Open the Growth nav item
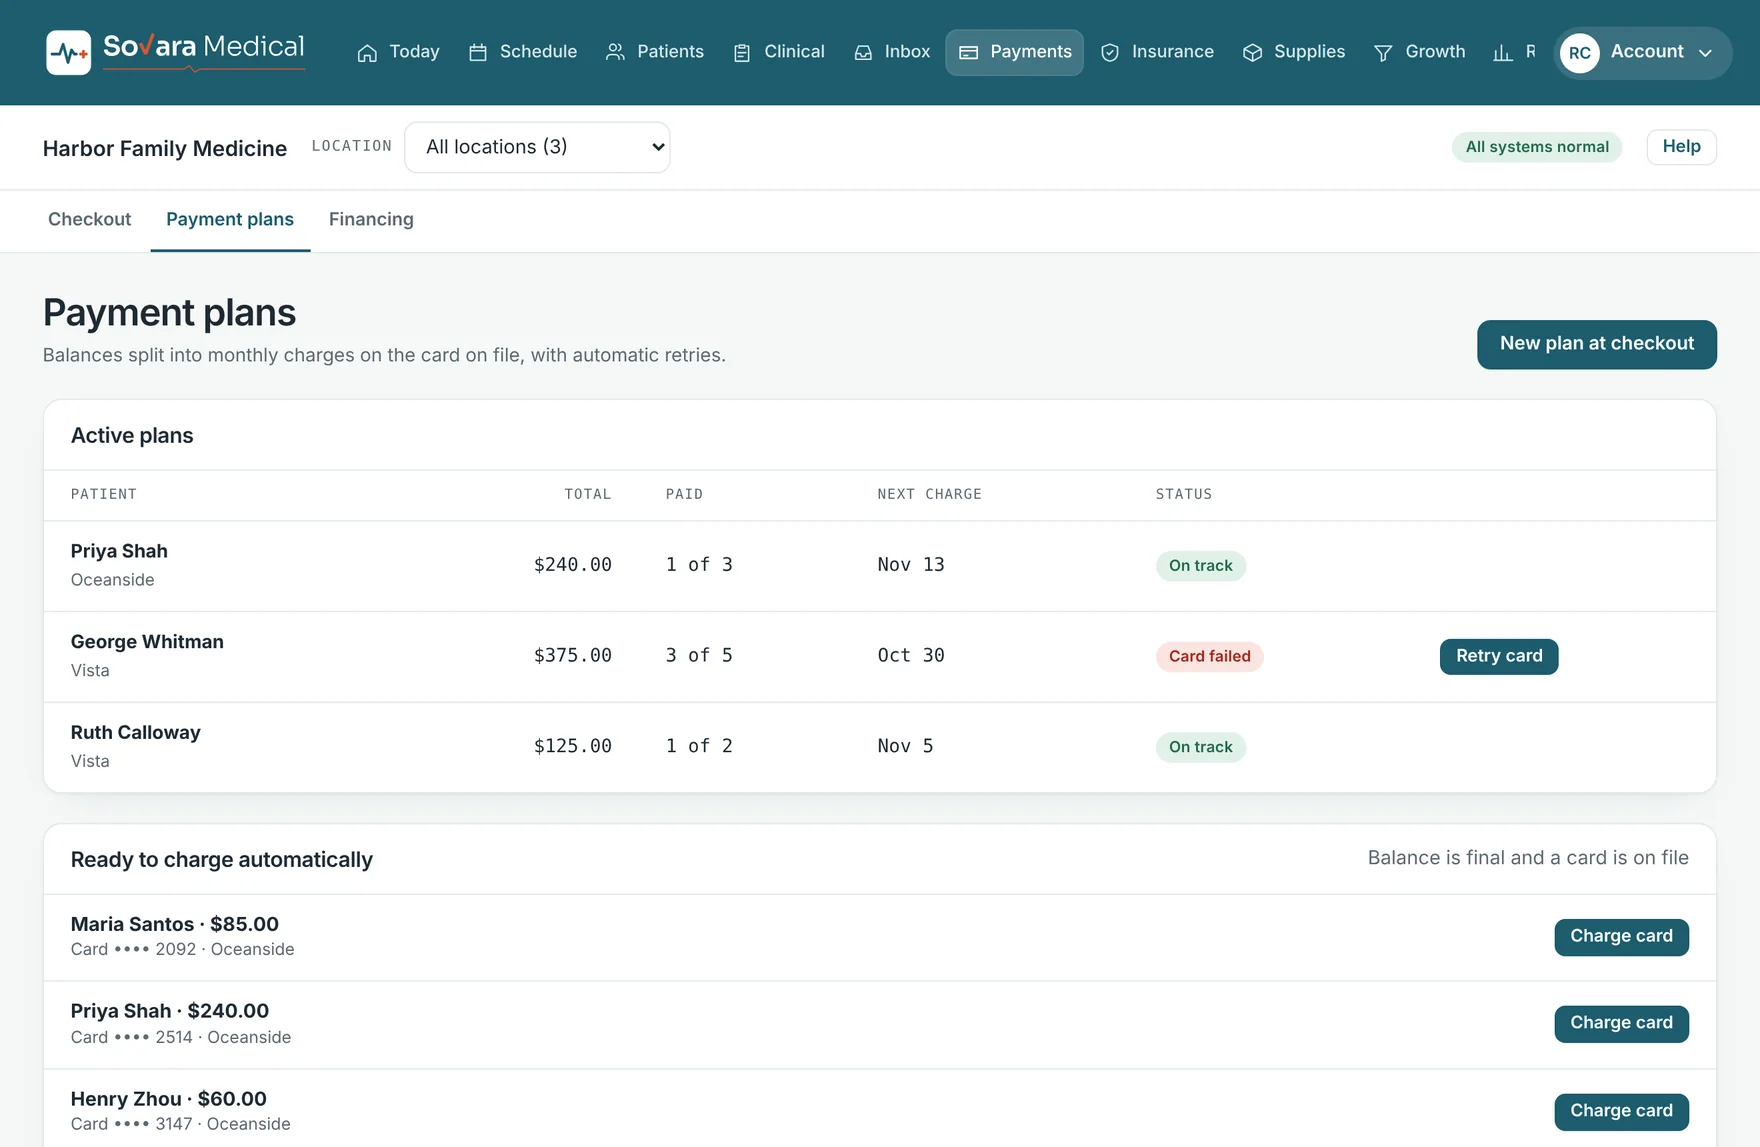Image resolution: width=1760 pixels, height=1147 pixels. [1420, 52]
